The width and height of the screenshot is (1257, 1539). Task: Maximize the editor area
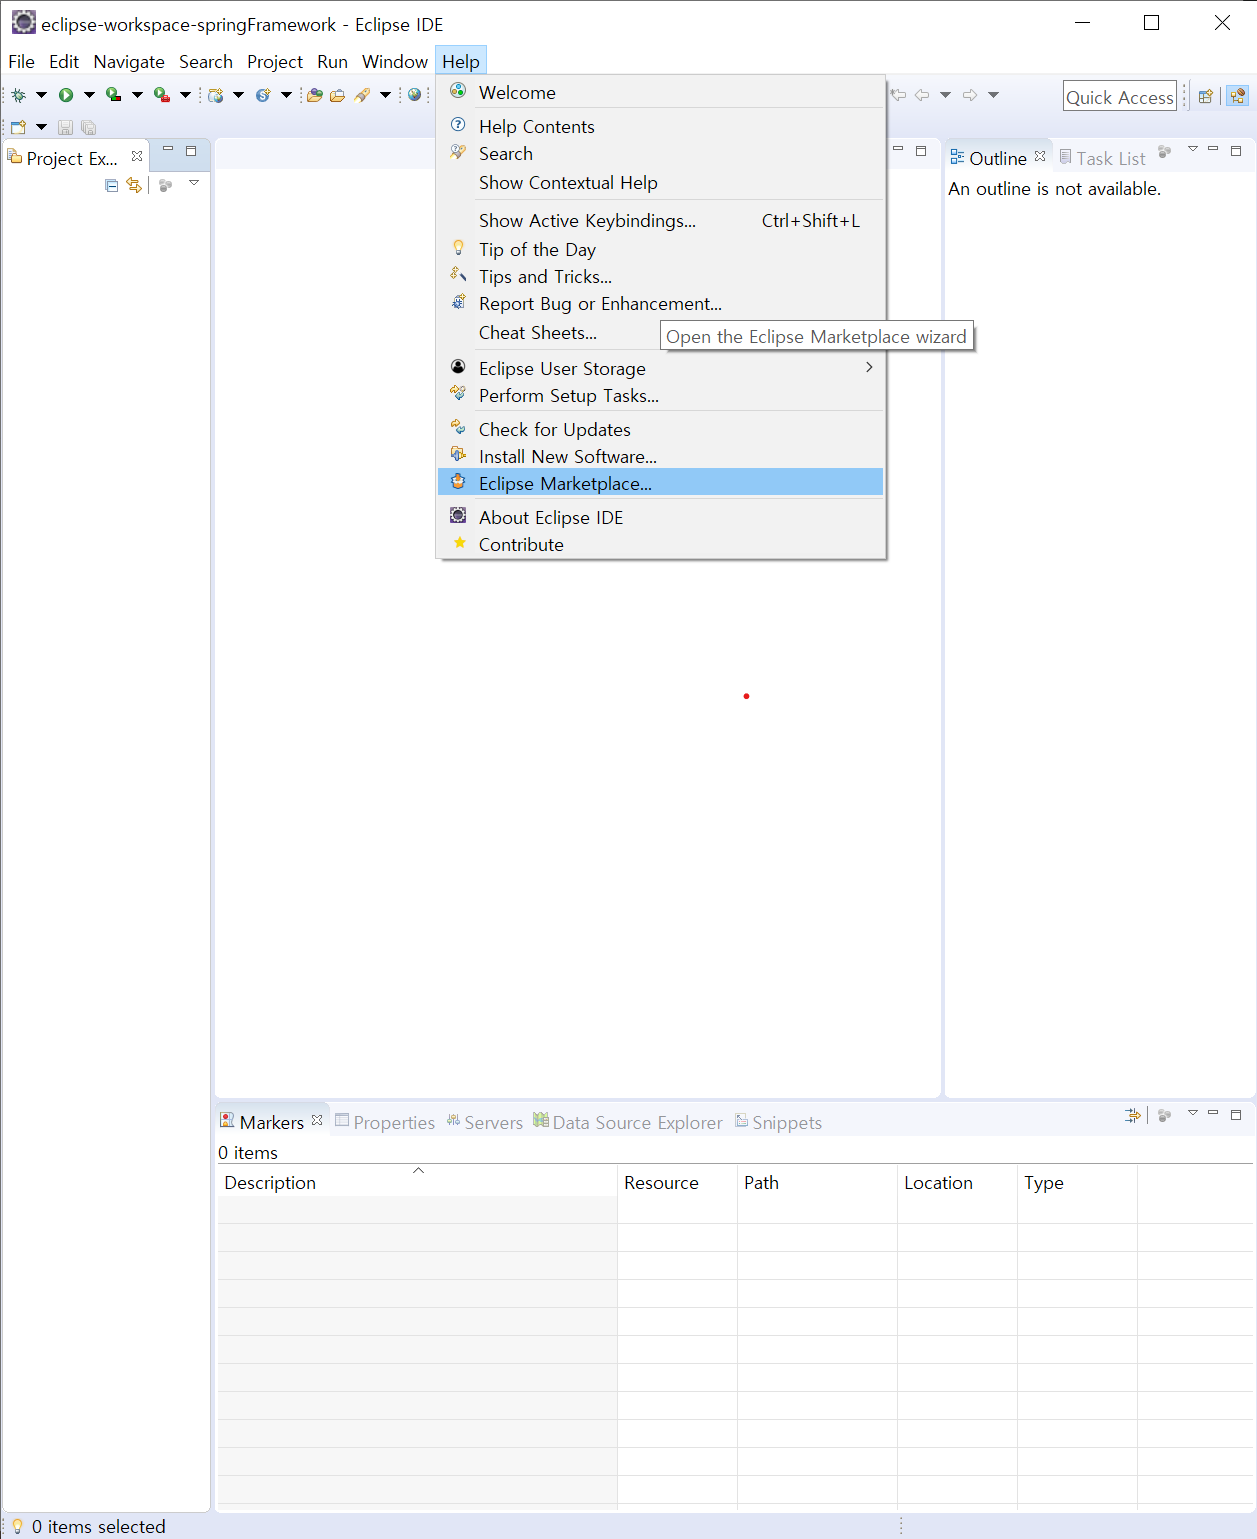pyautogui.click(x=921, y=151)
